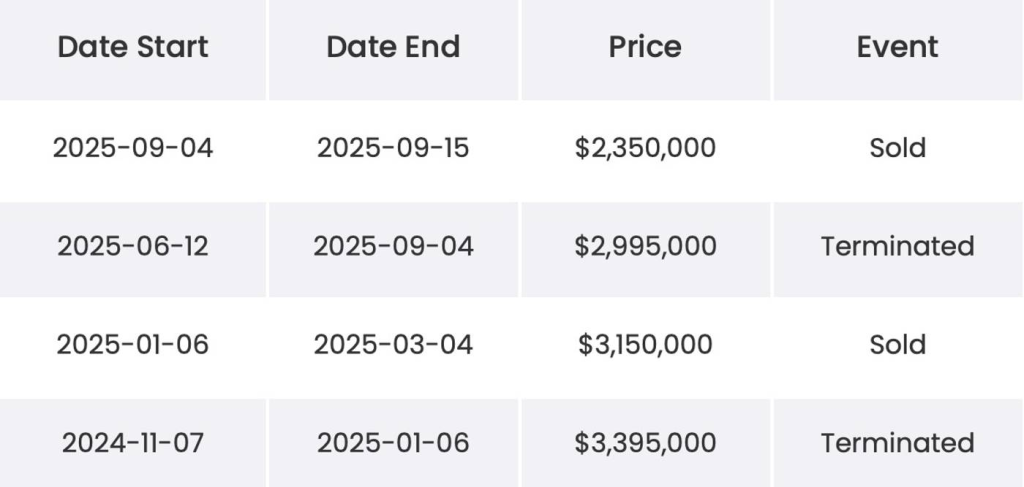Select the 2025-01-06 start date cell
Screen dimensions: 1024x487
[x=133, y=345]
